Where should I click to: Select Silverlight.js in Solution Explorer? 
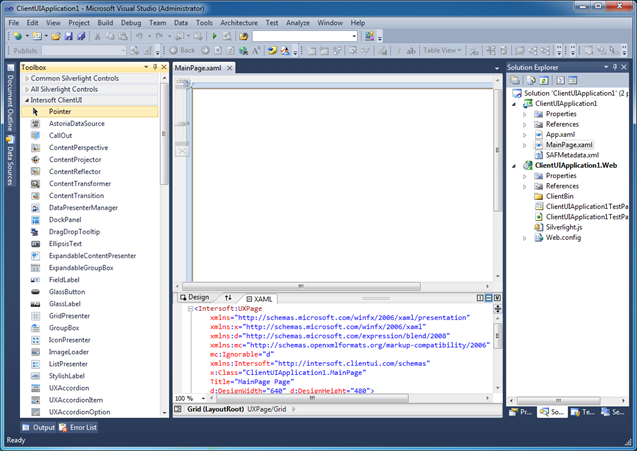(563, 227)
